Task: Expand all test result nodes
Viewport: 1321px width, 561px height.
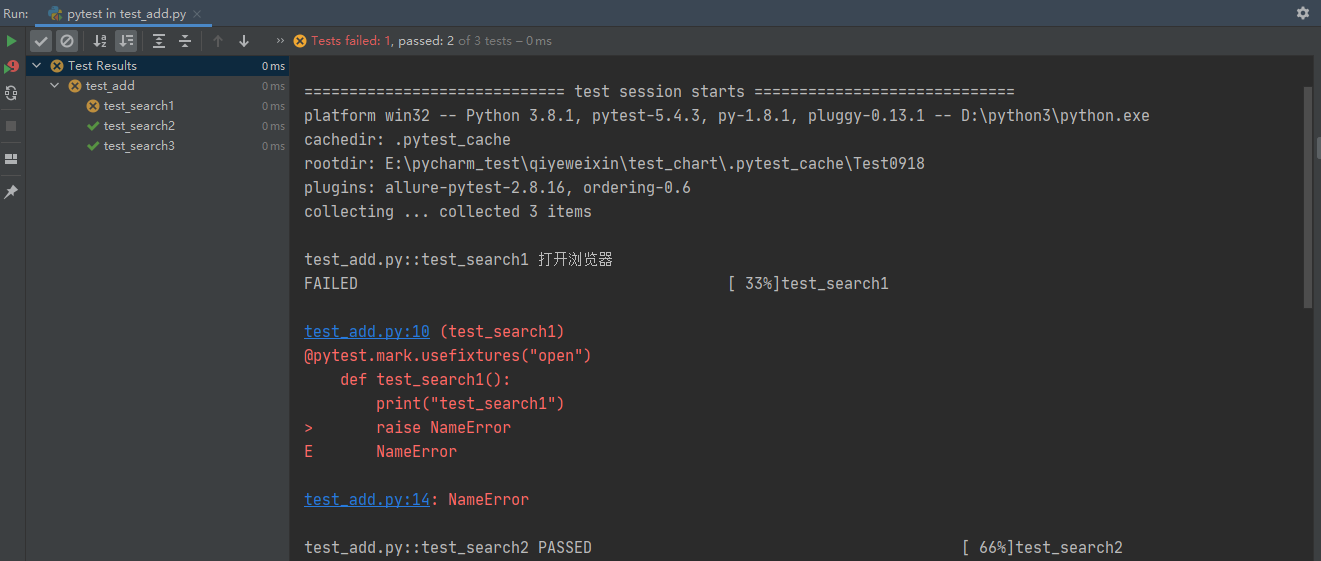Action: [159, 41]
